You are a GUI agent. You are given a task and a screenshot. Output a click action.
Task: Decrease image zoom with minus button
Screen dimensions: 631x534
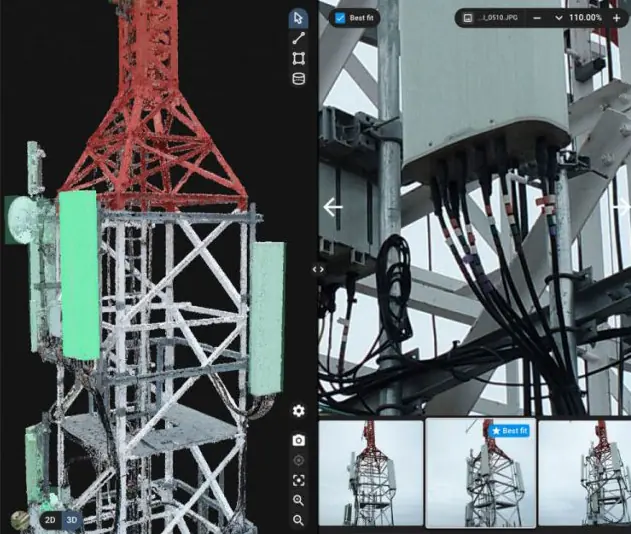tap(537, 18)
